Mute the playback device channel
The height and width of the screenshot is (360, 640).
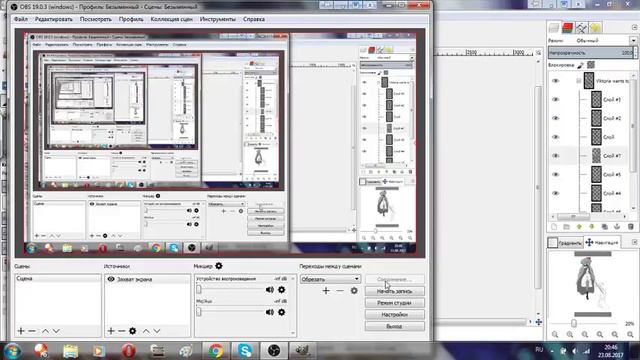269,290
